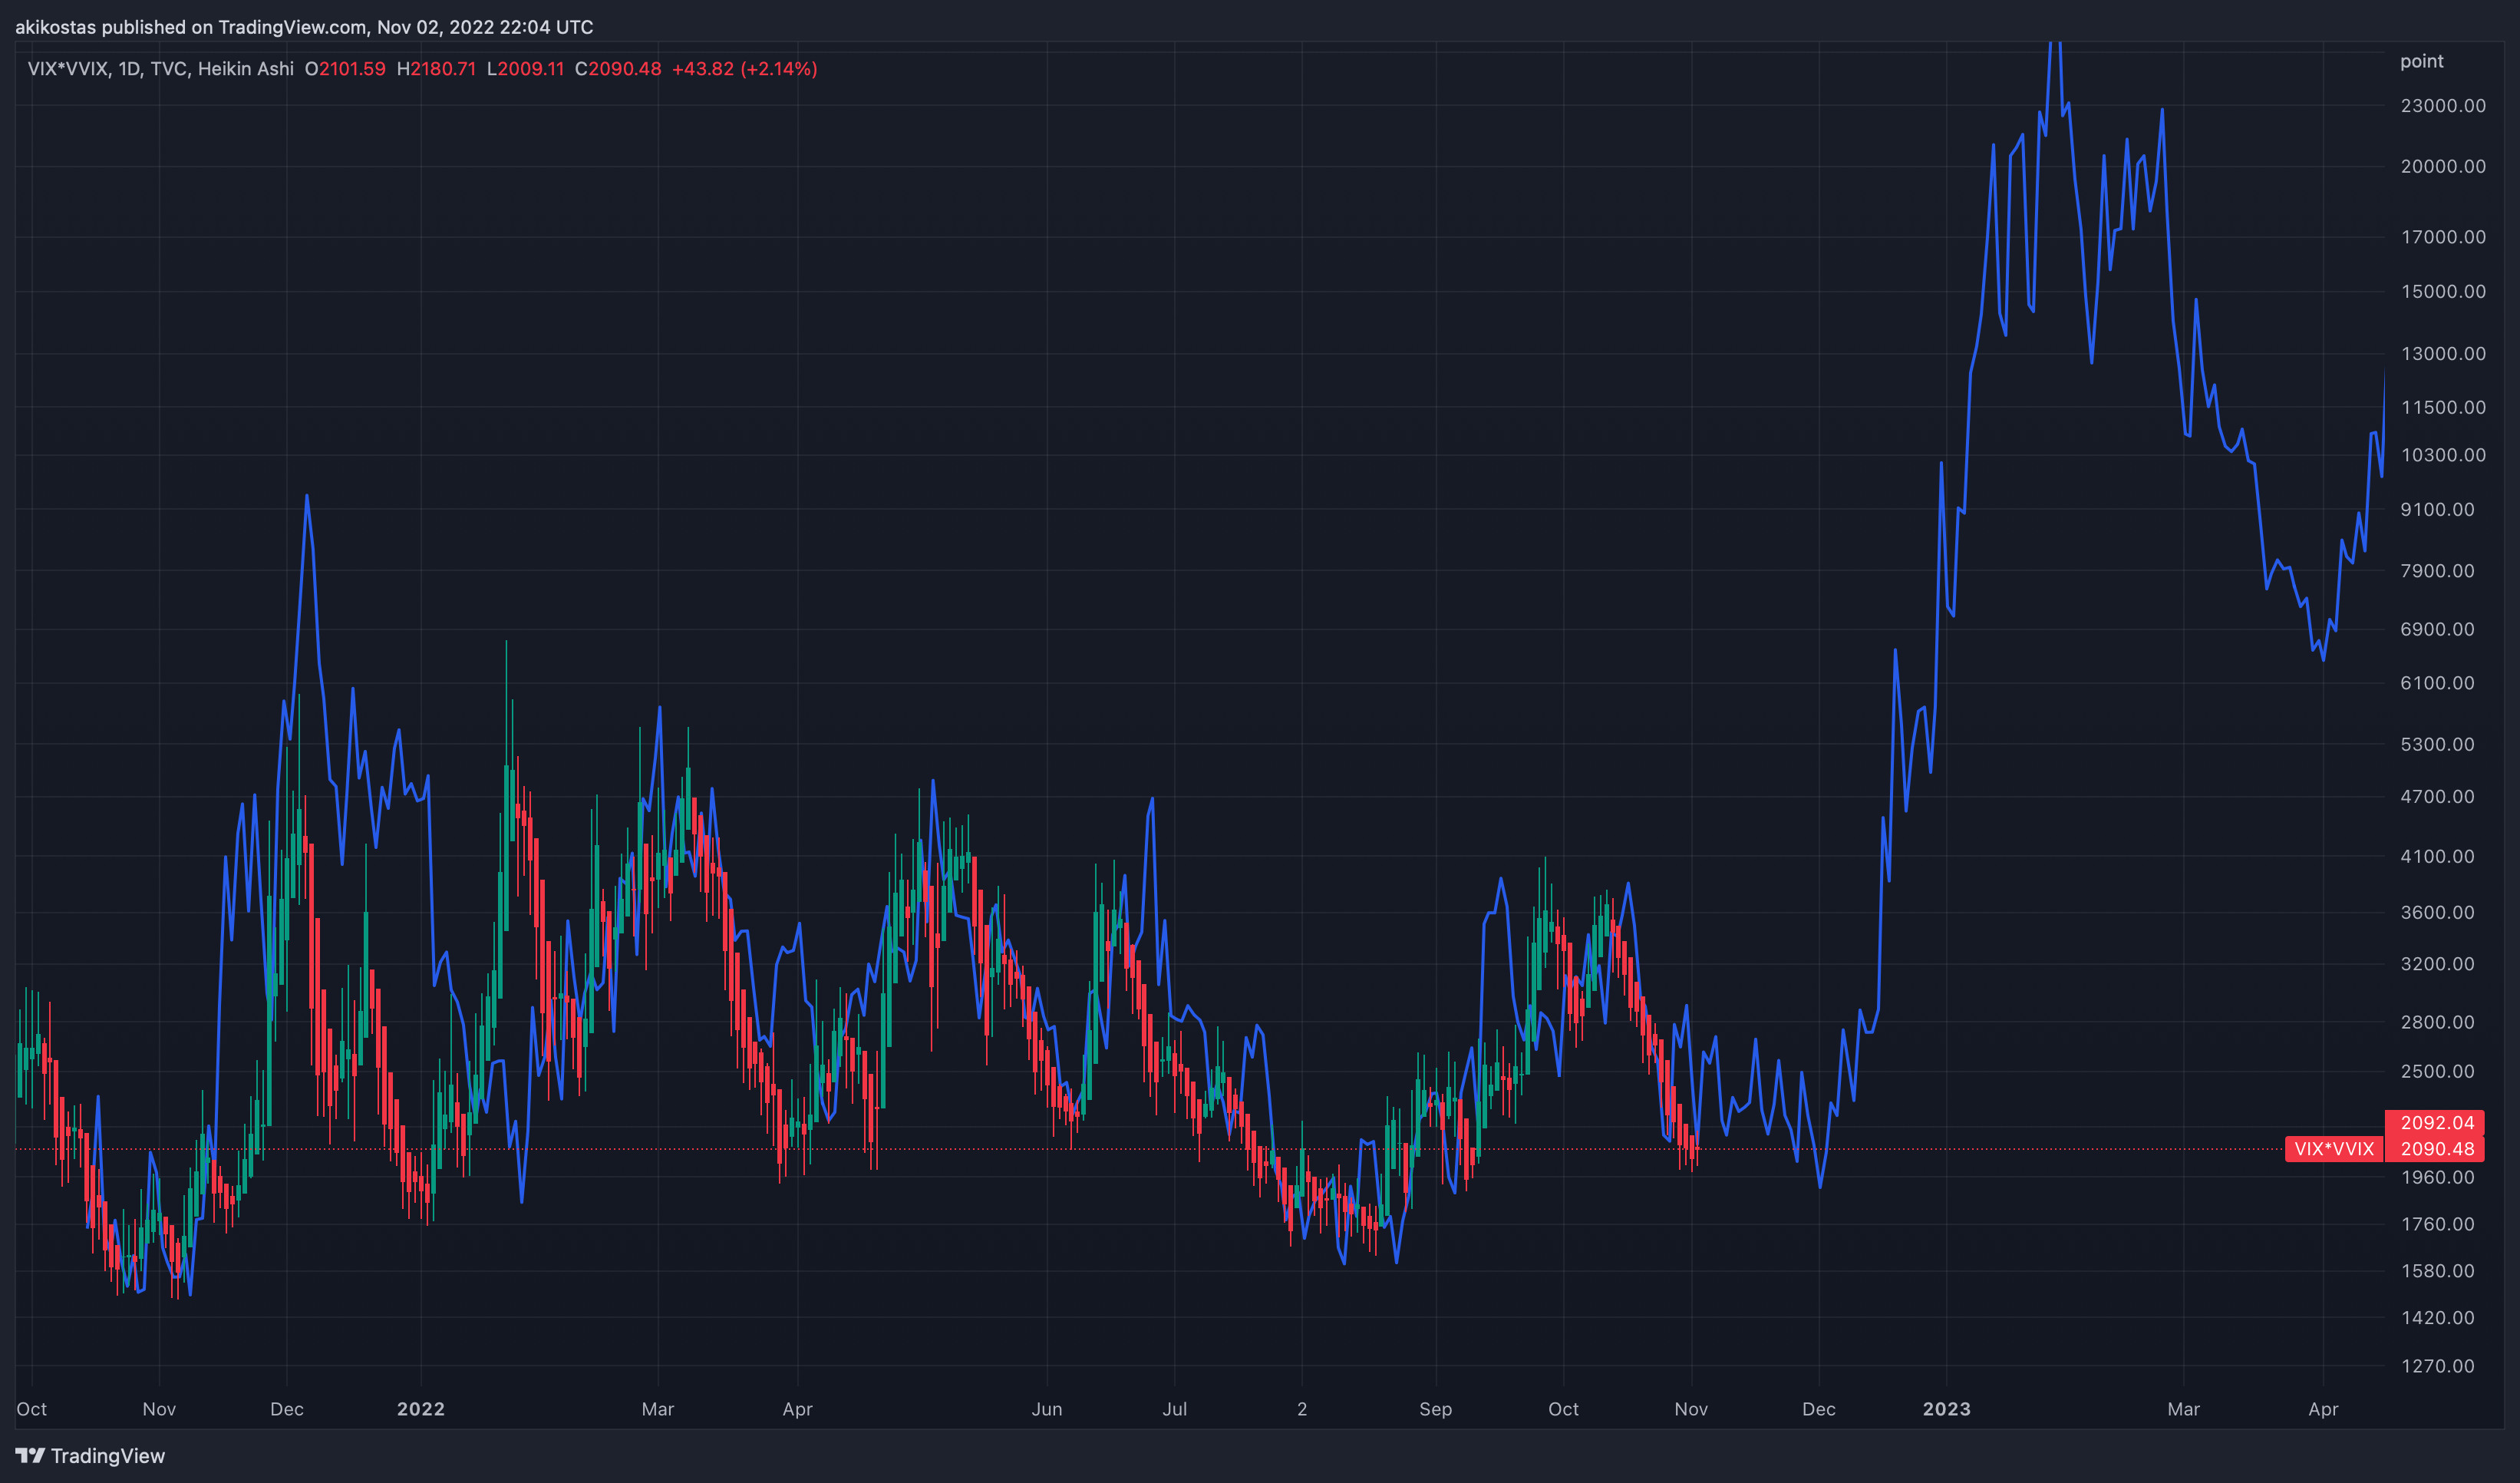Click the Jul label on time axis
Screen dimensions: 2520x1483
[1175, 1409]
